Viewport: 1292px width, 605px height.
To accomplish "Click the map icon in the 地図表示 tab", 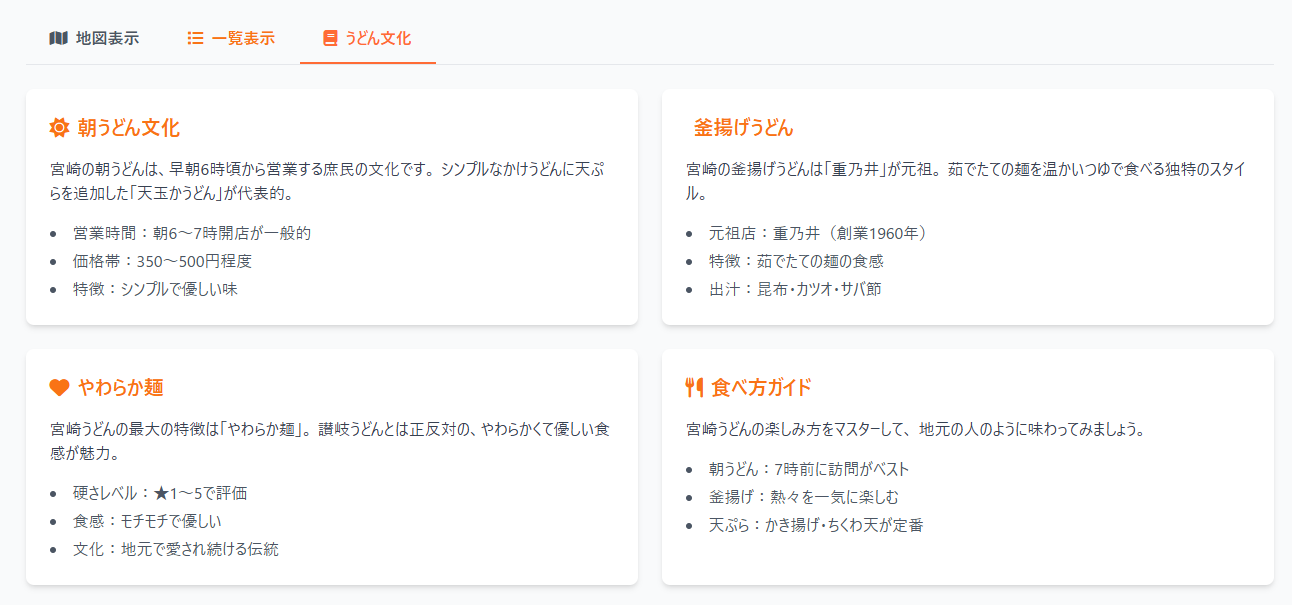I will [x=58, y=39].
